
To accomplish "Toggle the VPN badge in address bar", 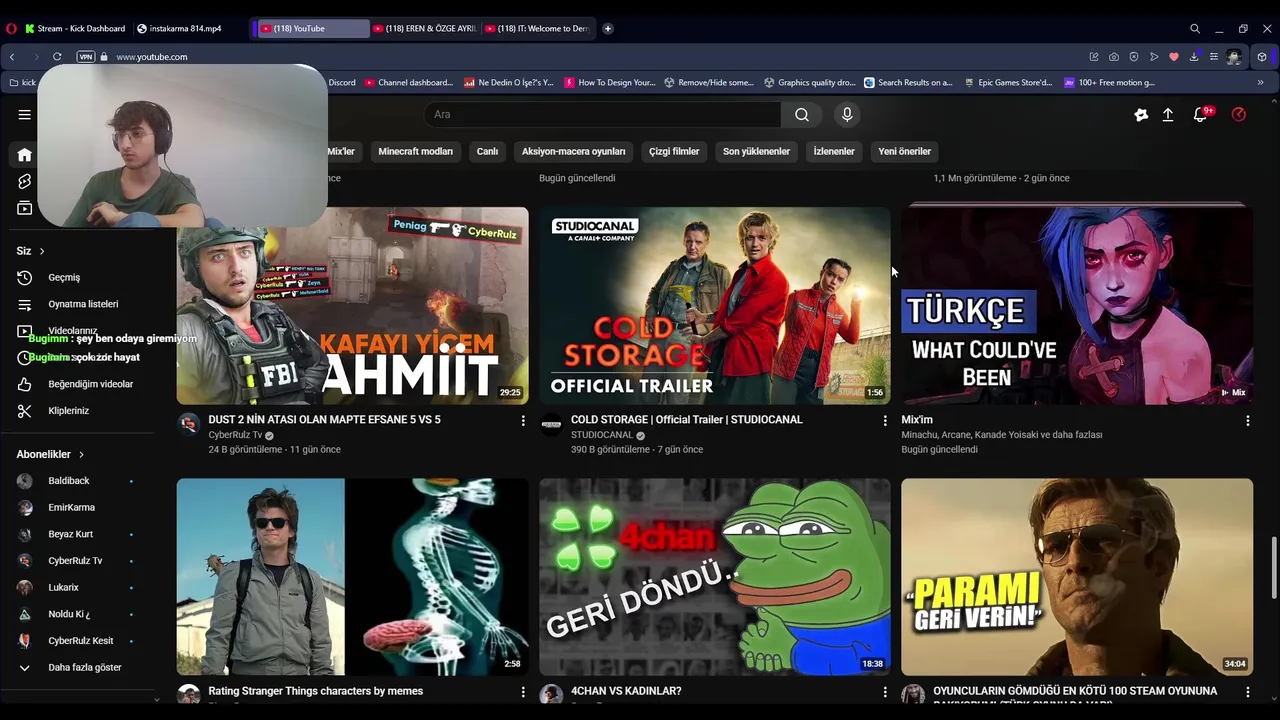I will point(86,57).
